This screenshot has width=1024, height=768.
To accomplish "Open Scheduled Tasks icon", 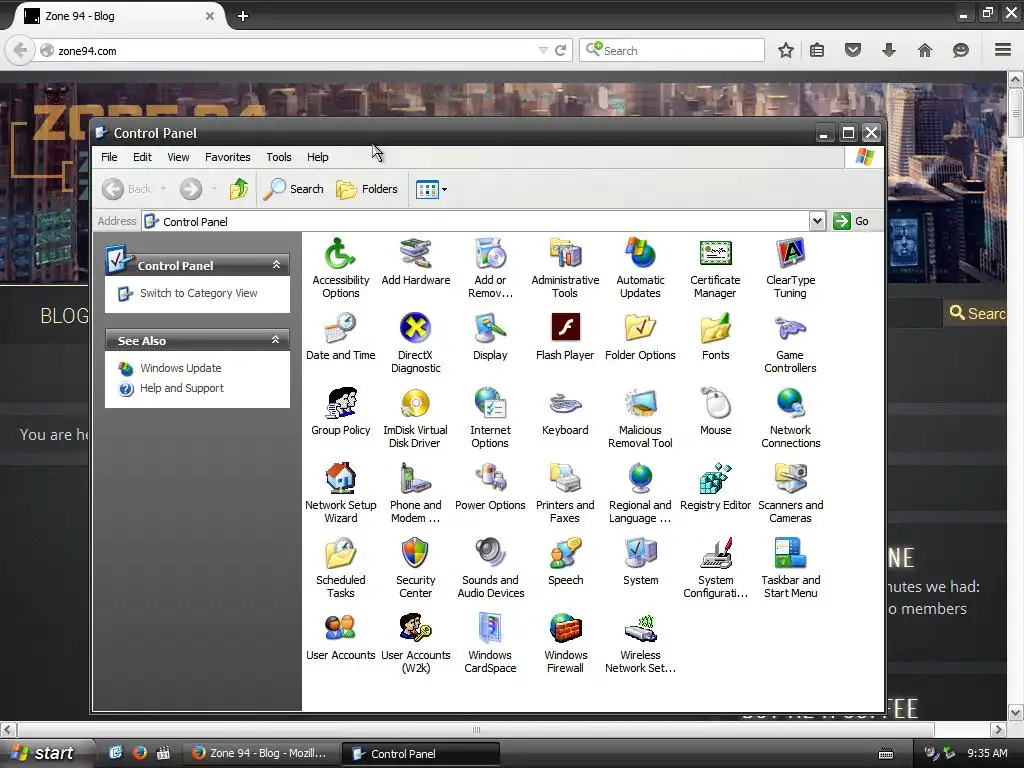I will pos(340,568).
